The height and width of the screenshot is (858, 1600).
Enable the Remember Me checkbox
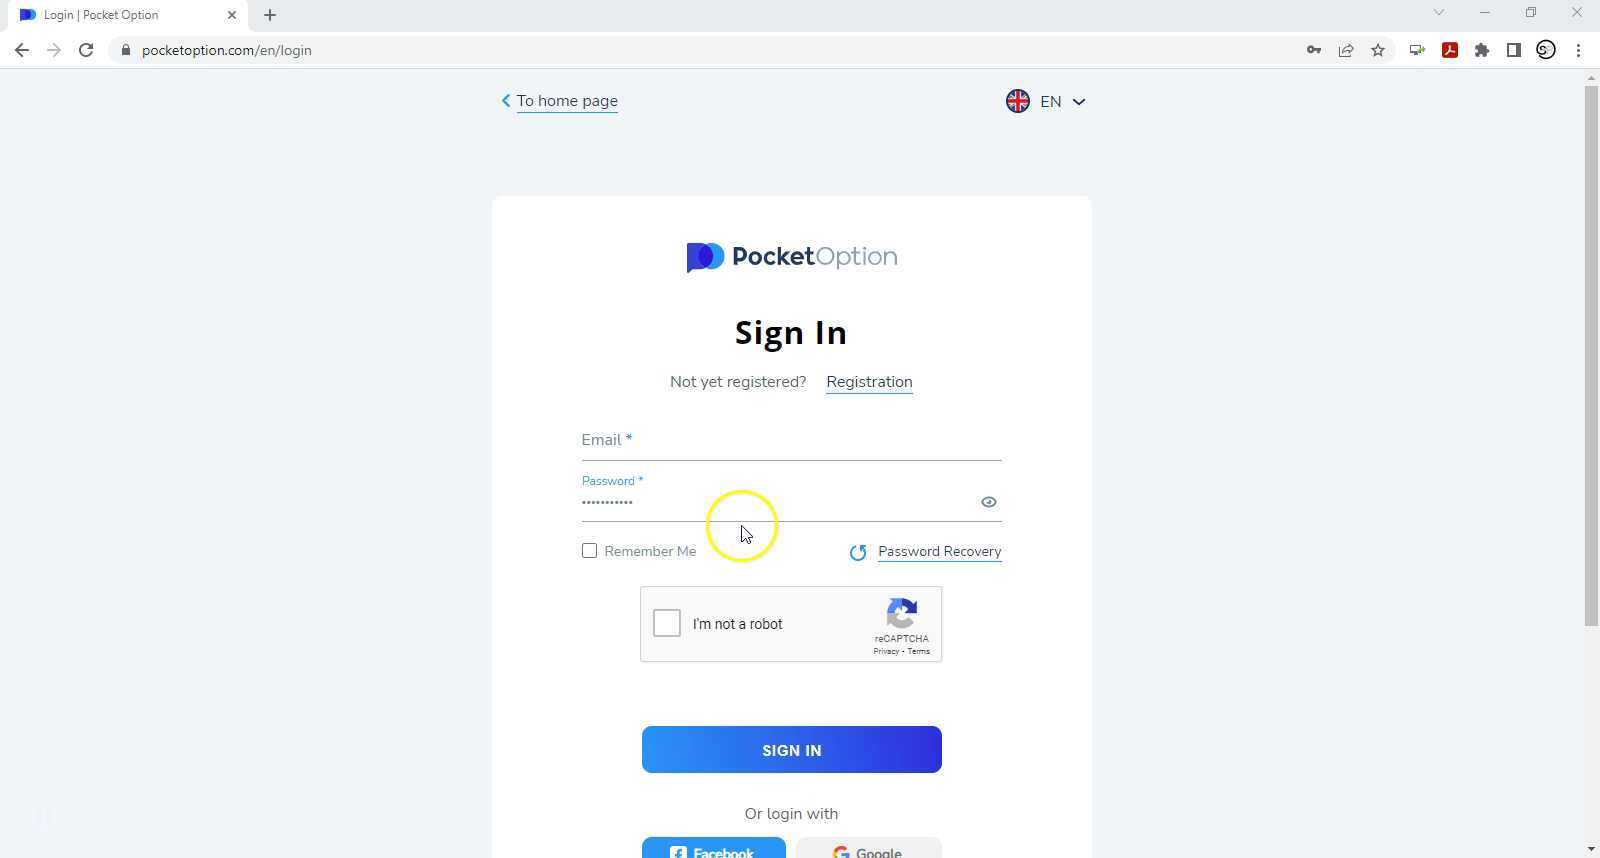click(x=590, y=550)
